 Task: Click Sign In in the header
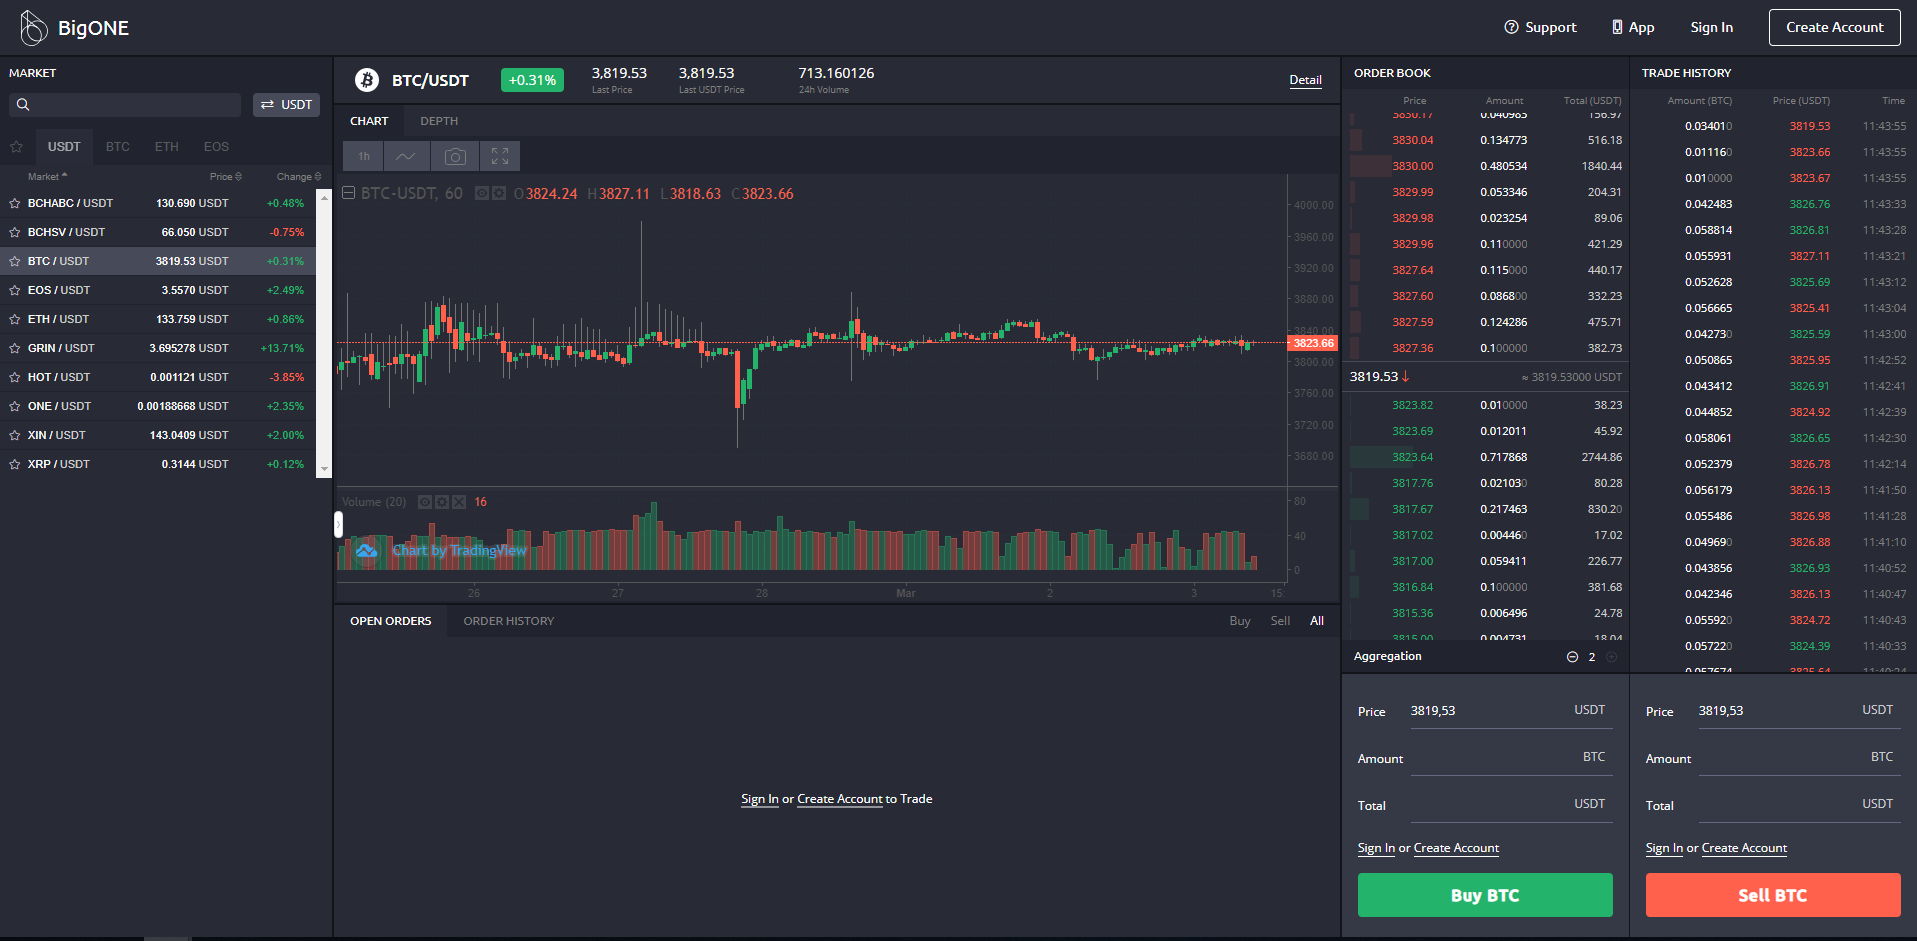1712,27
